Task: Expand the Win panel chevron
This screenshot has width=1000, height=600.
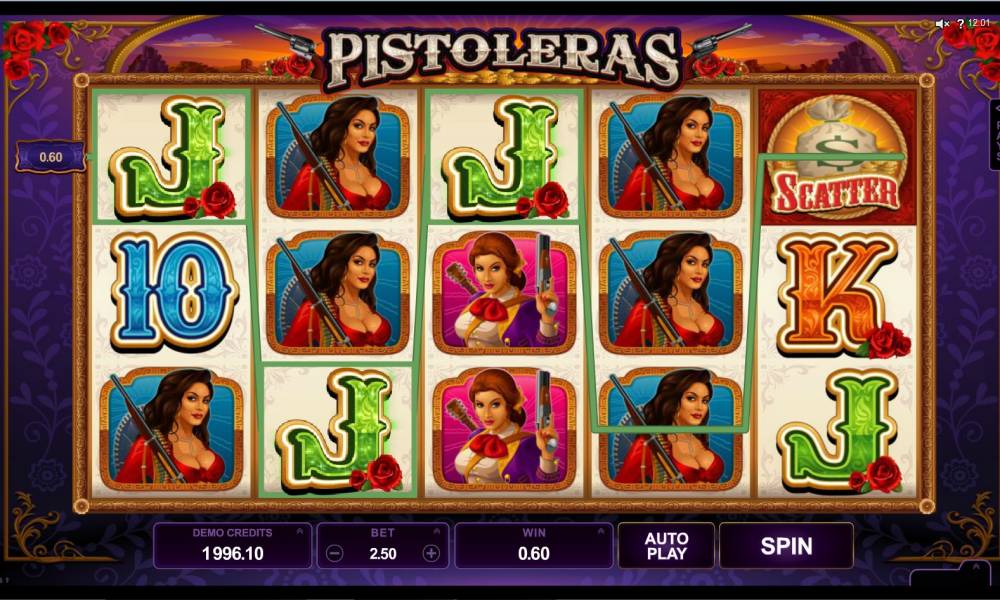Action: point(601,531)
